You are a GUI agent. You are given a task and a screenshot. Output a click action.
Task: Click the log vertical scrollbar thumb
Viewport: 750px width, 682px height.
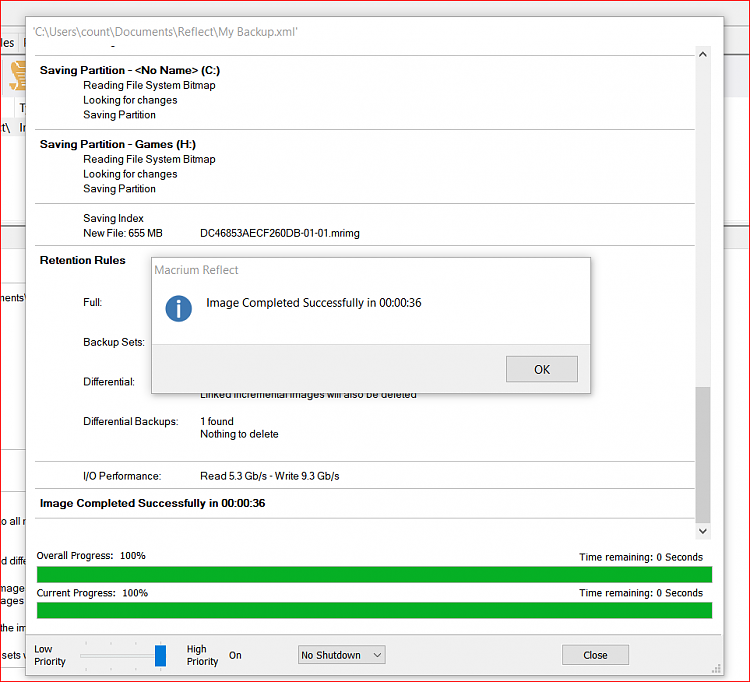pos(703,454)
